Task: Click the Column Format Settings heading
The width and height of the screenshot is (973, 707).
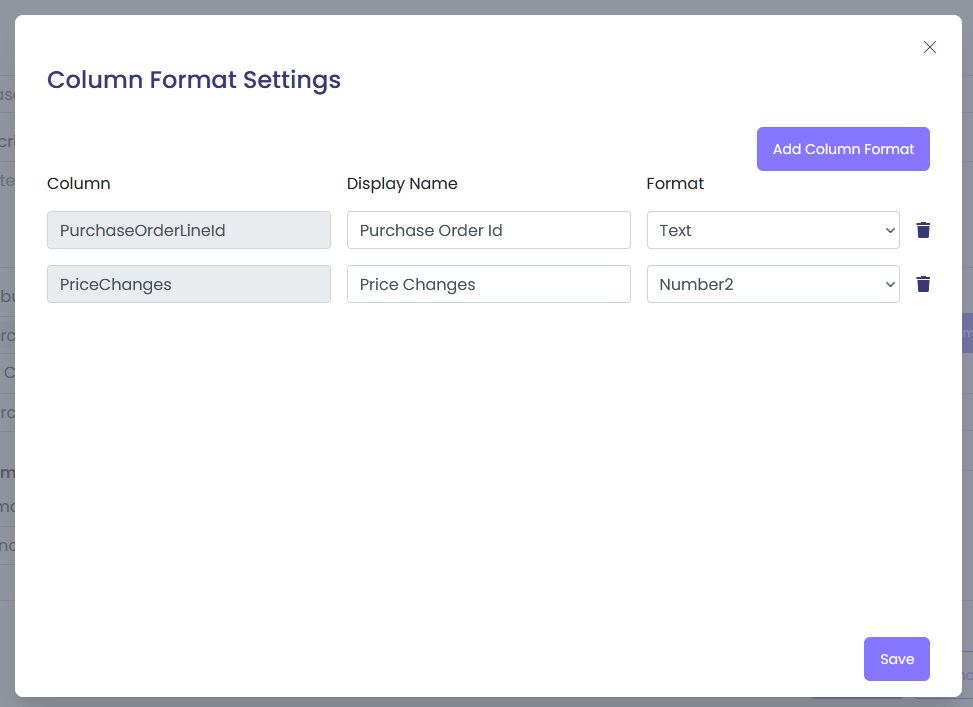Action: [194, 80]
